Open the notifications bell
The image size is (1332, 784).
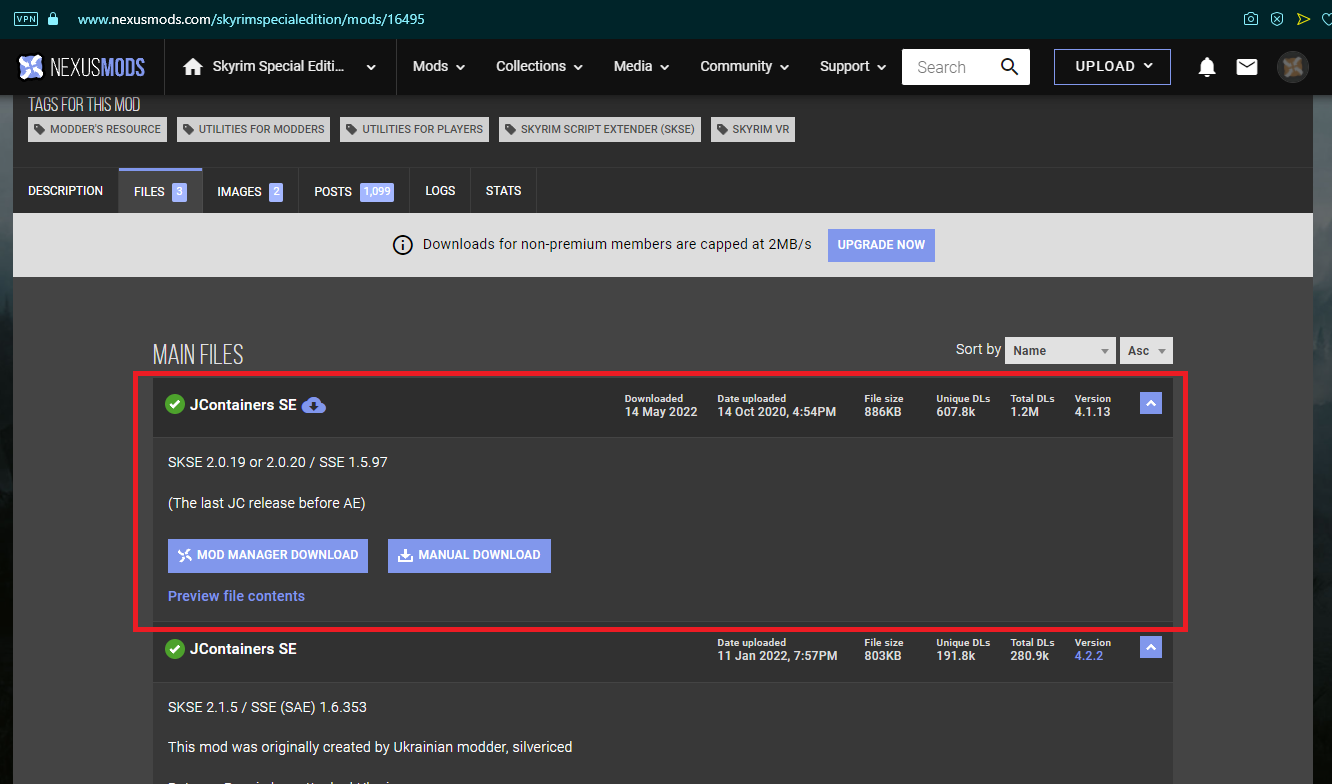click(1207, 67)
